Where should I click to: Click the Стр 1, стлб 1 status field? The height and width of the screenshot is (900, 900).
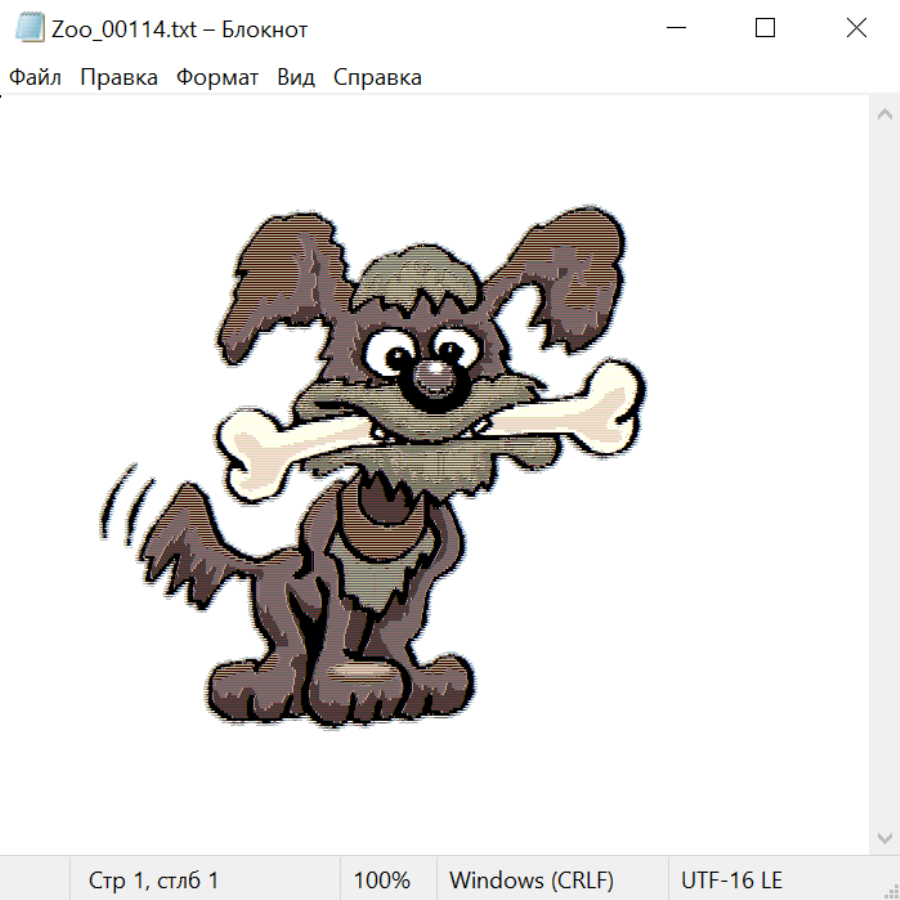pyautogui.click(x=154, y=880)
